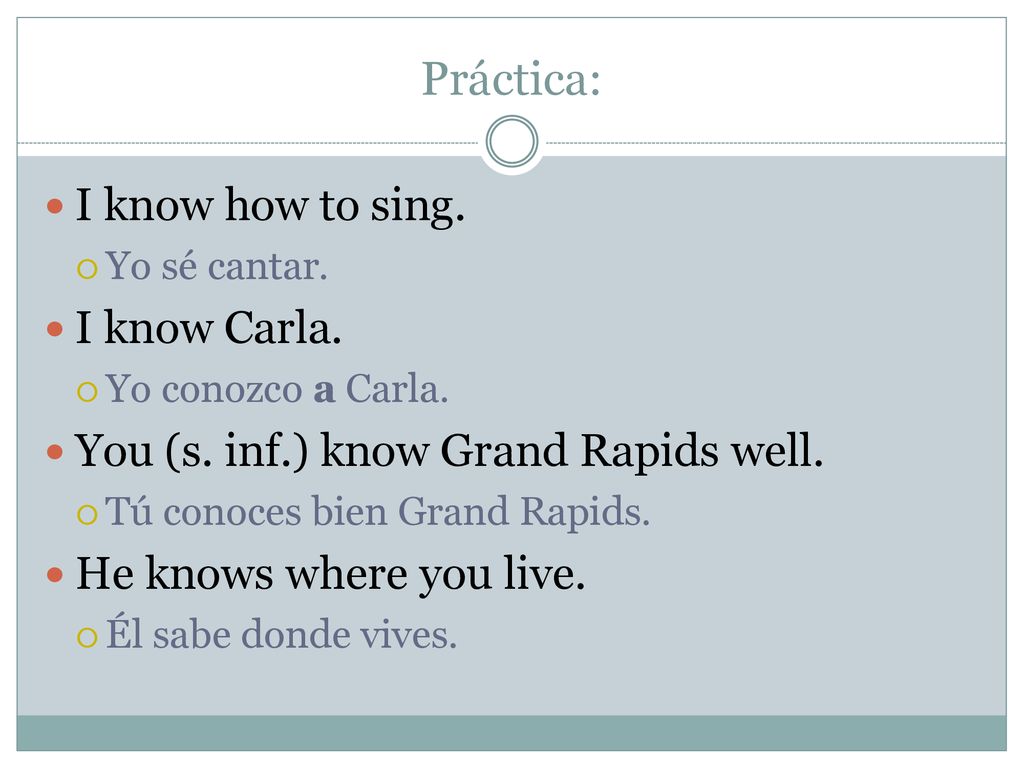Viewport: 1024px width, 768px height.
Task: Click the yellow ring bullet beside 'Yo sé cantar.'
Action: (x=87, y=268)
